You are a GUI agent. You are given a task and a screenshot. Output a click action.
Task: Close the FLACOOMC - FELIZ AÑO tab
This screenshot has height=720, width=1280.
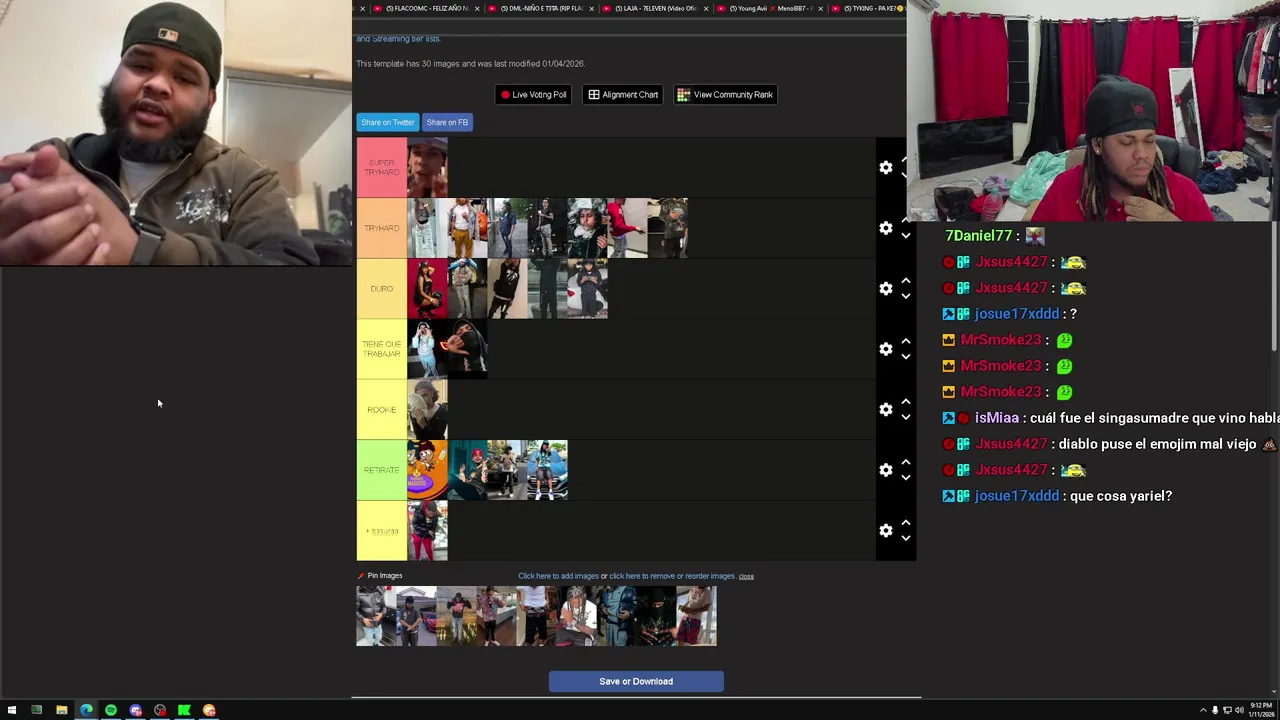(x=477, y=8)
